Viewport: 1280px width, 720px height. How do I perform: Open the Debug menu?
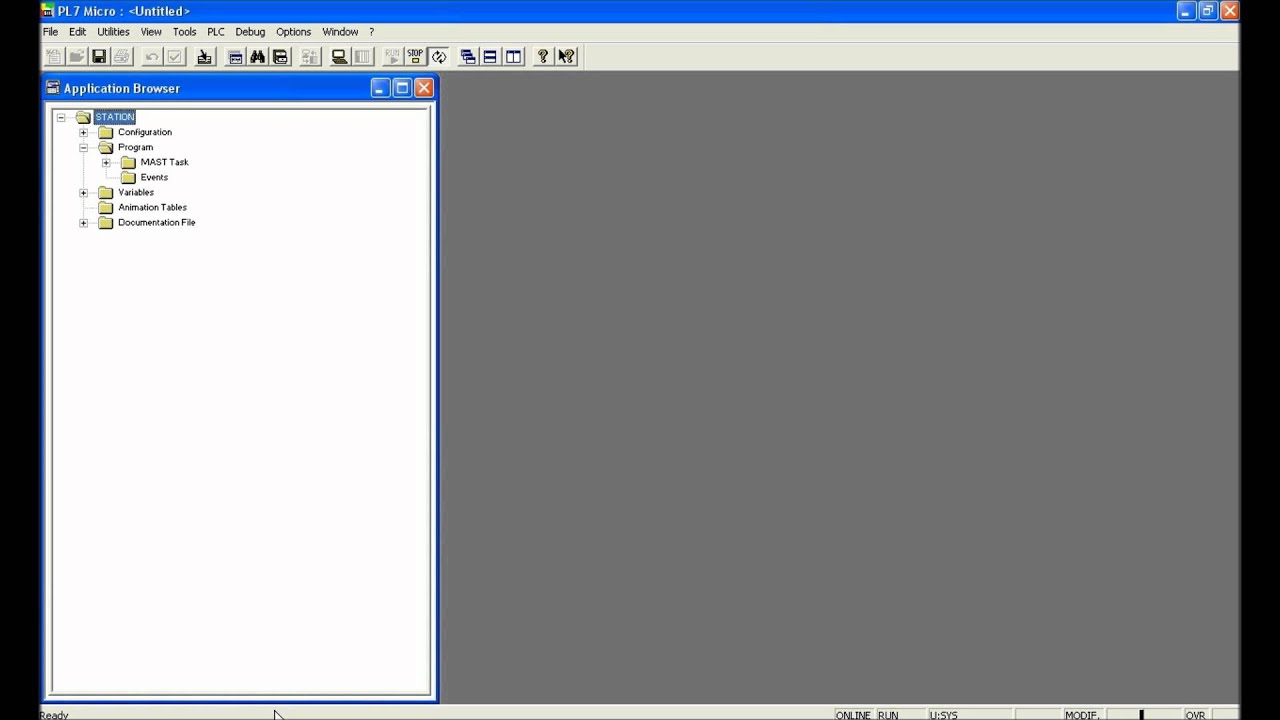coord(250,32)
